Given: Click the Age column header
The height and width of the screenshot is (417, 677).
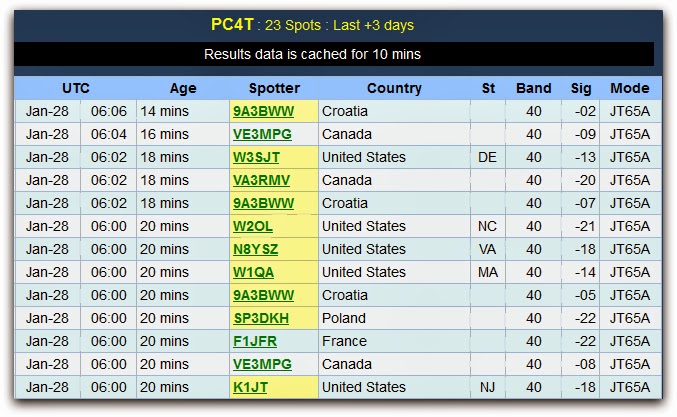Looking at the screenshot, I should tap(183, 88).
